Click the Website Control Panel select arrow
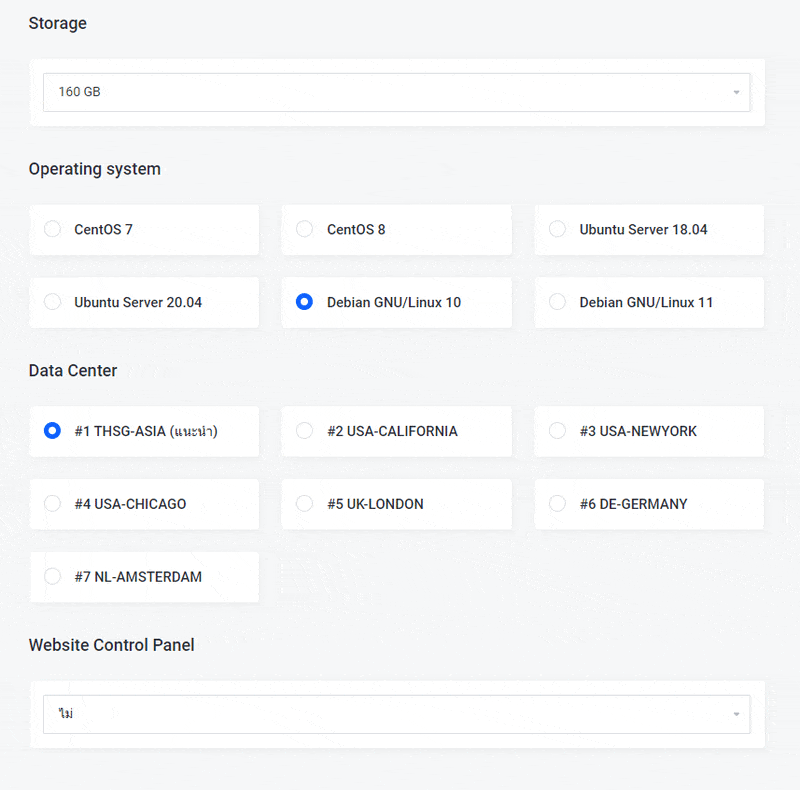 736,714
